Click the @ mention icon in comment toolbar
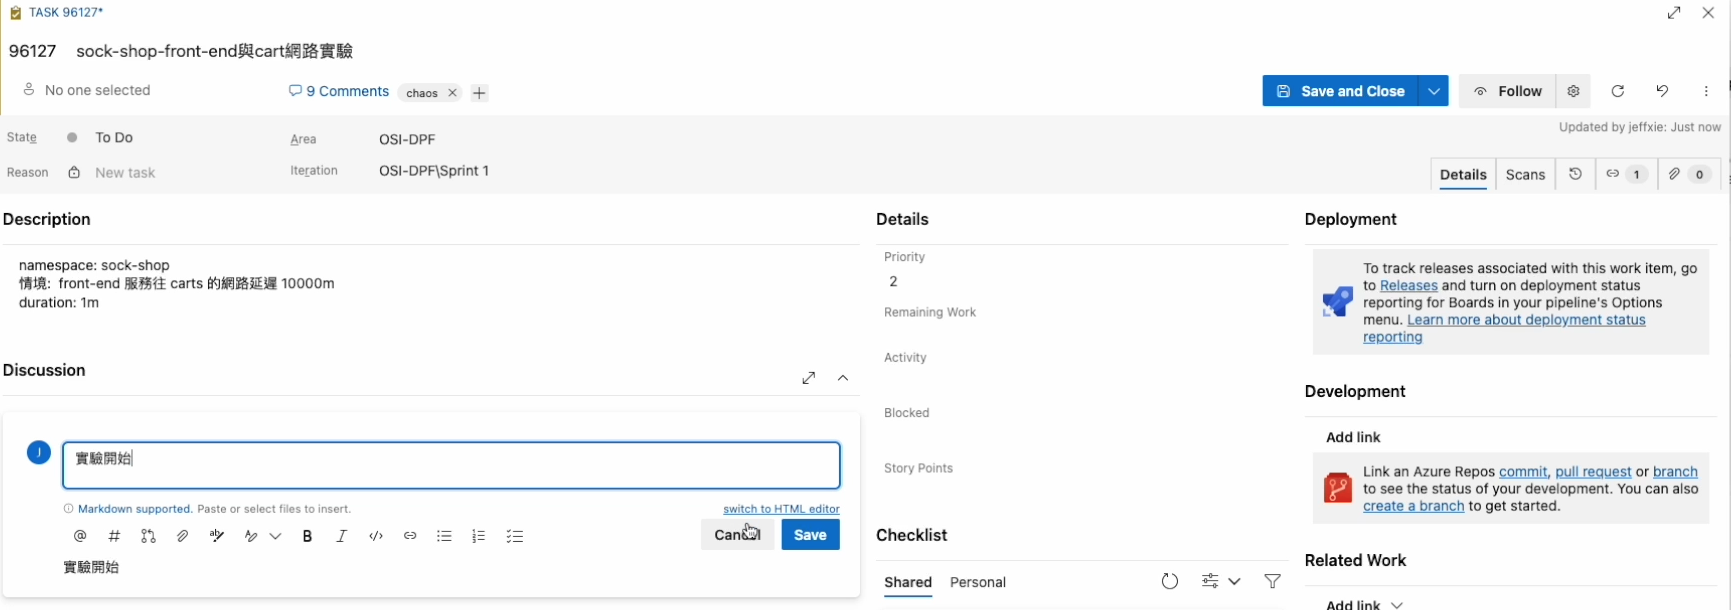1731x610 pixels. pos(80,536)
